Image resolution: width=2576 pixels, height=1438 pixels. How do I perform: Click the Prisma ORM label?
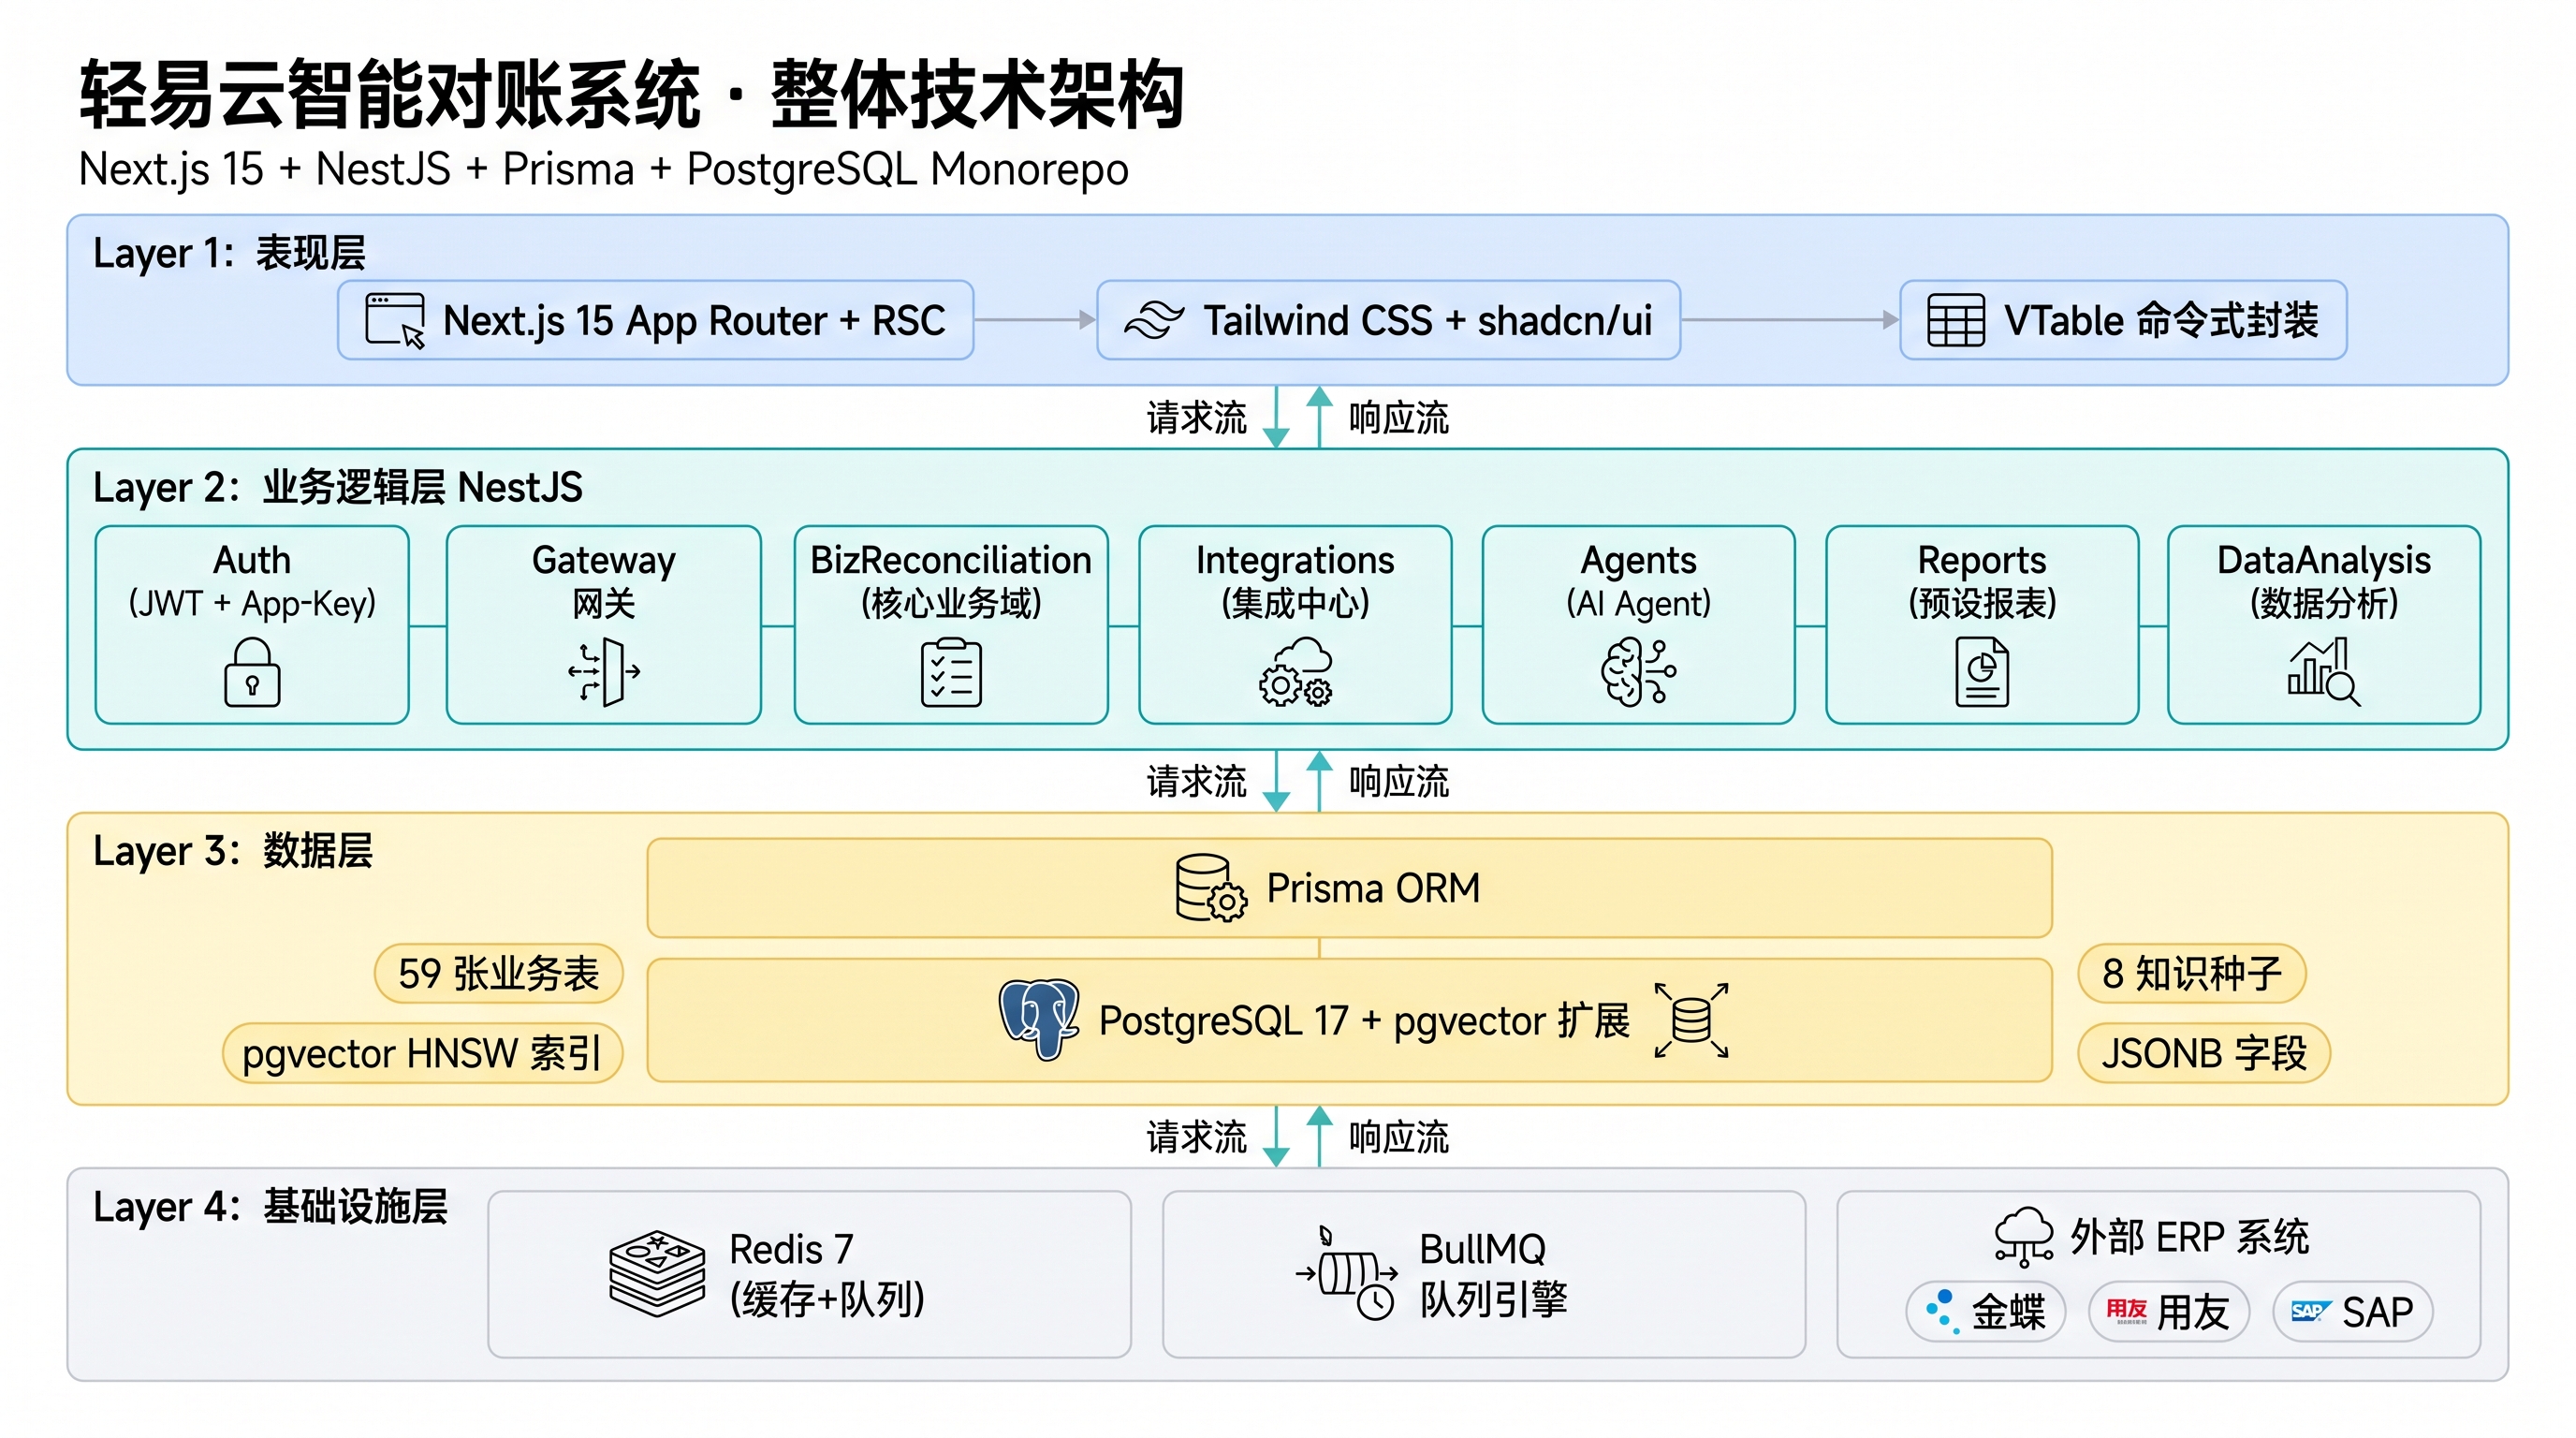click(x=1373, y=888)
